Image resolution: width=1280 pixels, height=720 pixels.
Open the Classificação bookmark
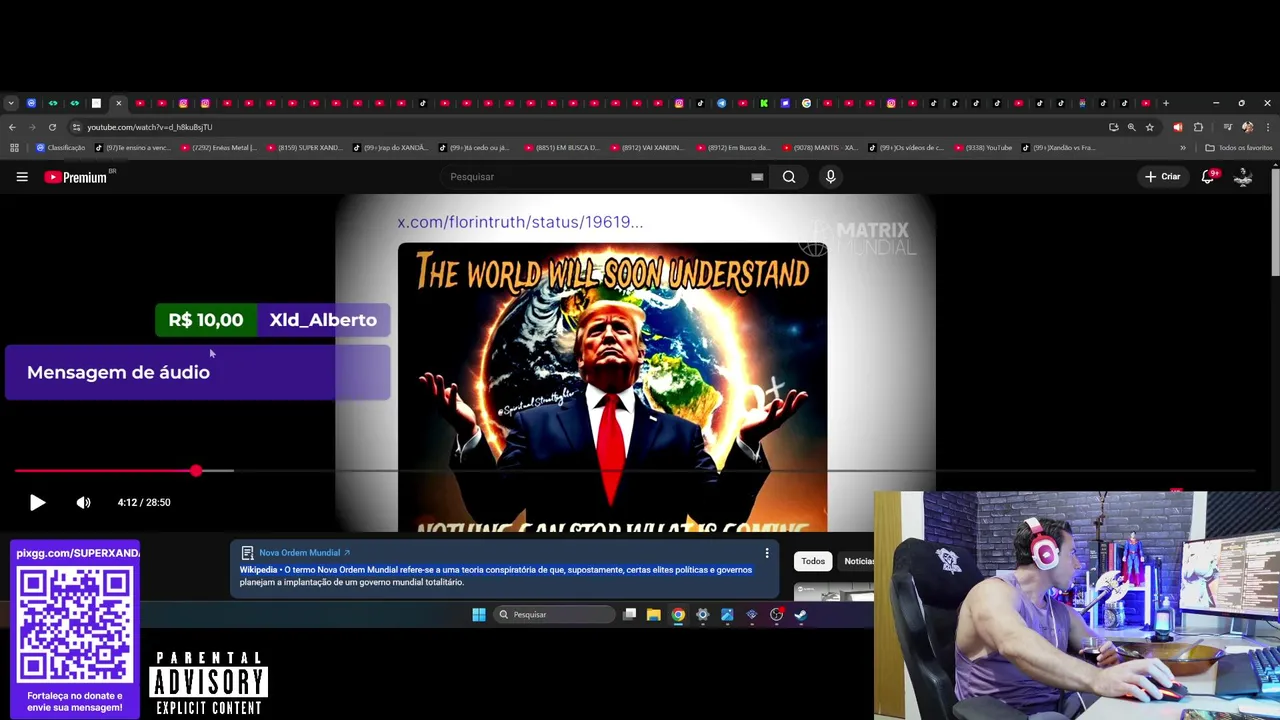point(60,148)
